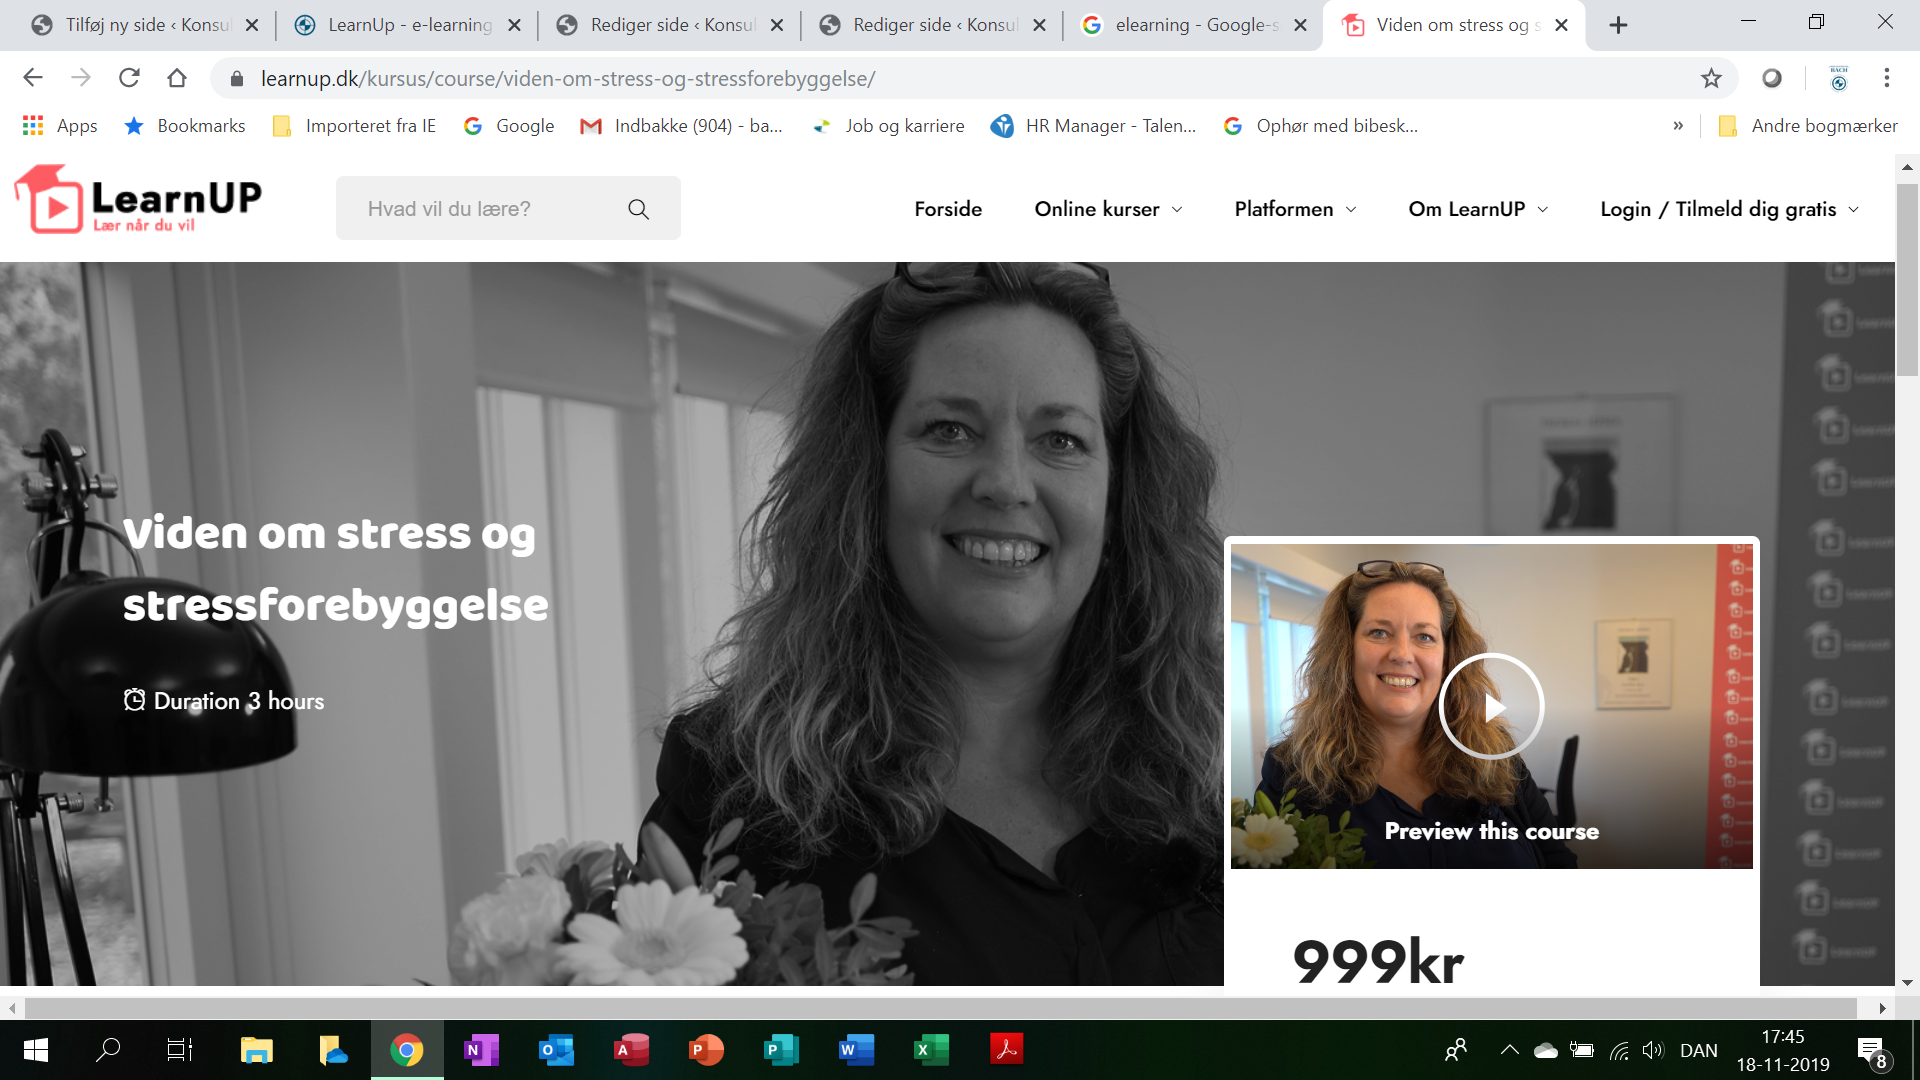Open the Job og karriere bookmark
Screen dimensions: 1920x1080
tap(890, 126)
